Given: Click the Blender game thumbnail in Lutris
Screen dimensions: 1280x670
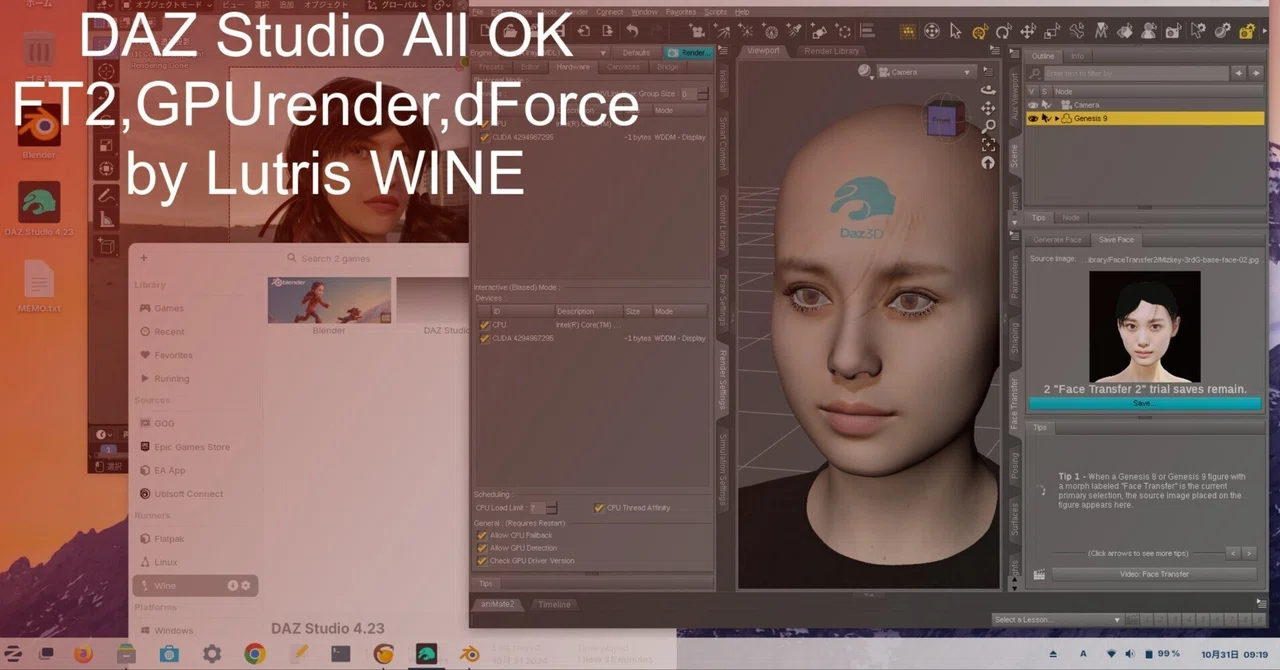Looking at the screenshot, I should (x=329, y=300).
